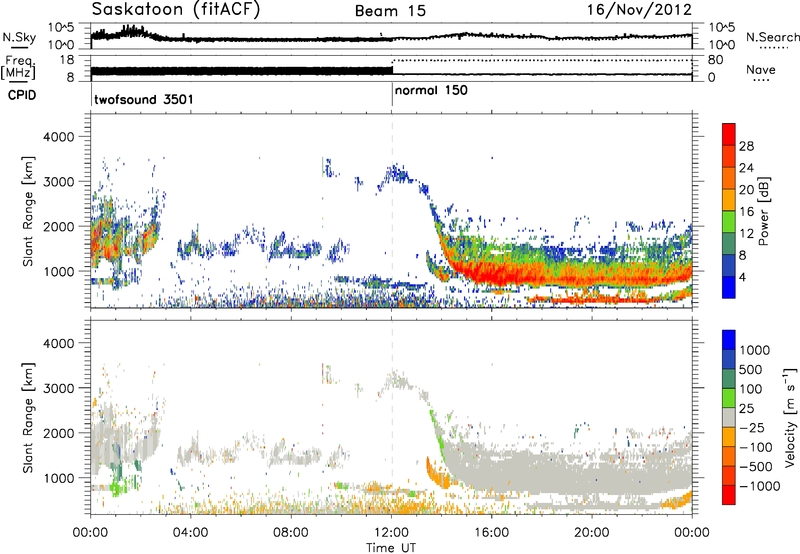Click the "80" Nave axis tick
The image size is (800, 554).
coord(715,60)
